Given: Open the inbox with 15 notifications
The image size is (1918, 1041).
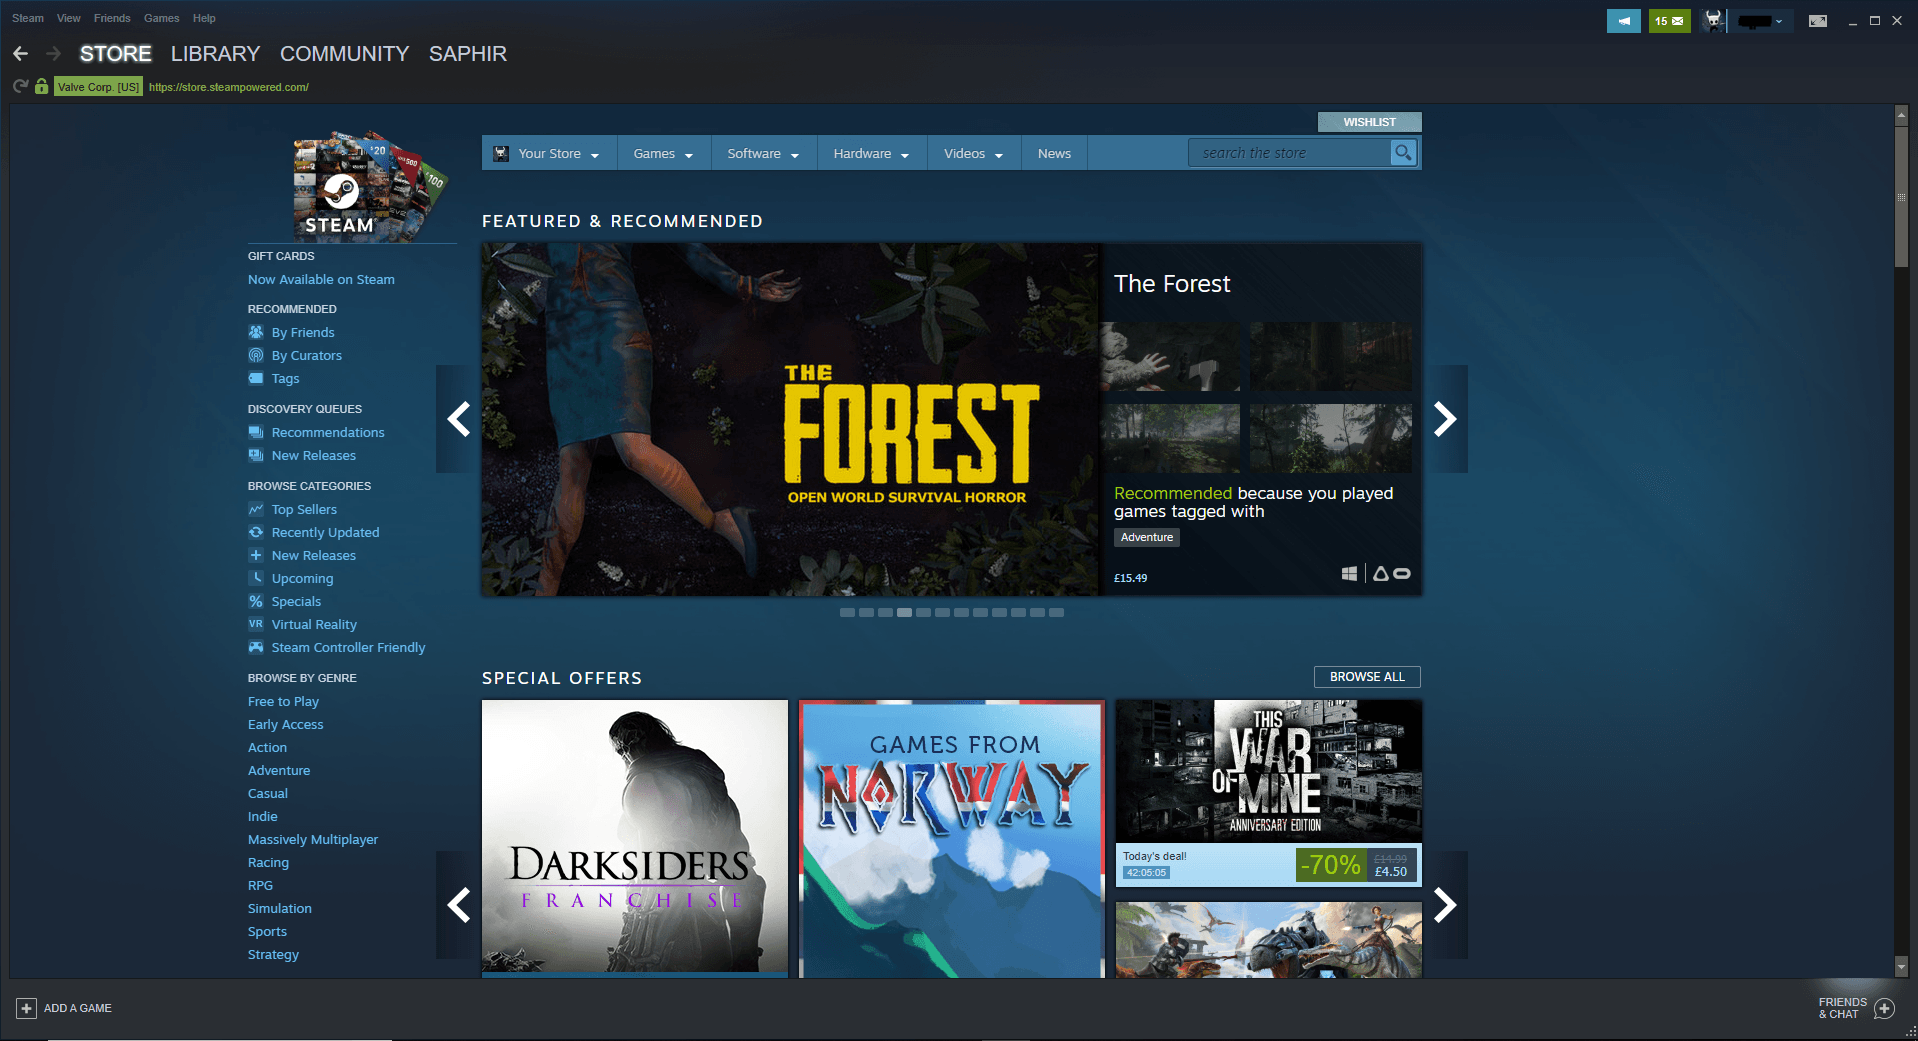Looking at the screenshot, I should click(1669, 20).
